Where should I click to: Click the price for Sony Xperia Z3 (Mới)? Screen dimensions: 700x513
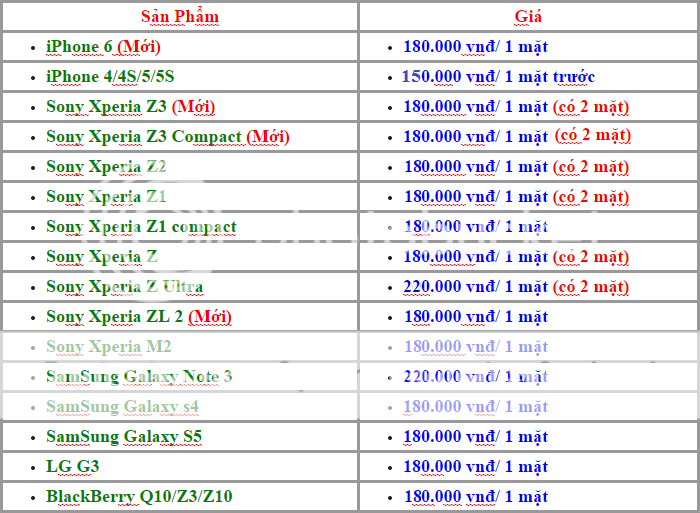pyautogui.click(x=516, y=107)
